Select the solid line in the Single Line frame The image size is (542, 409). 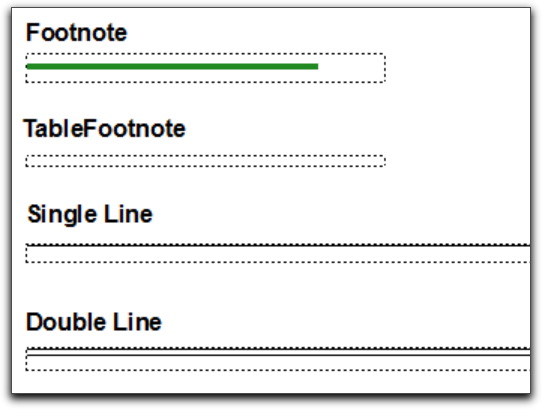(x=278, y=246)
